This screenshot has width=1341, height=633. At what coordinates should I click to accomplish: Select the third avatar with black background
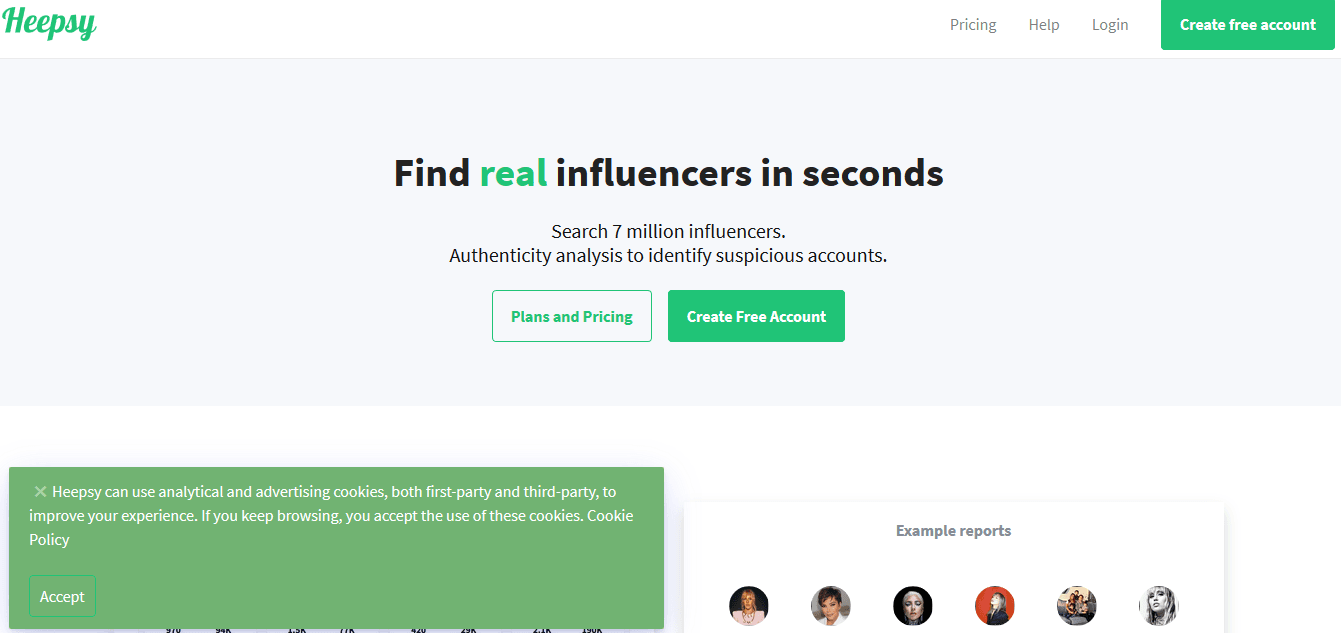click(913, 606)
